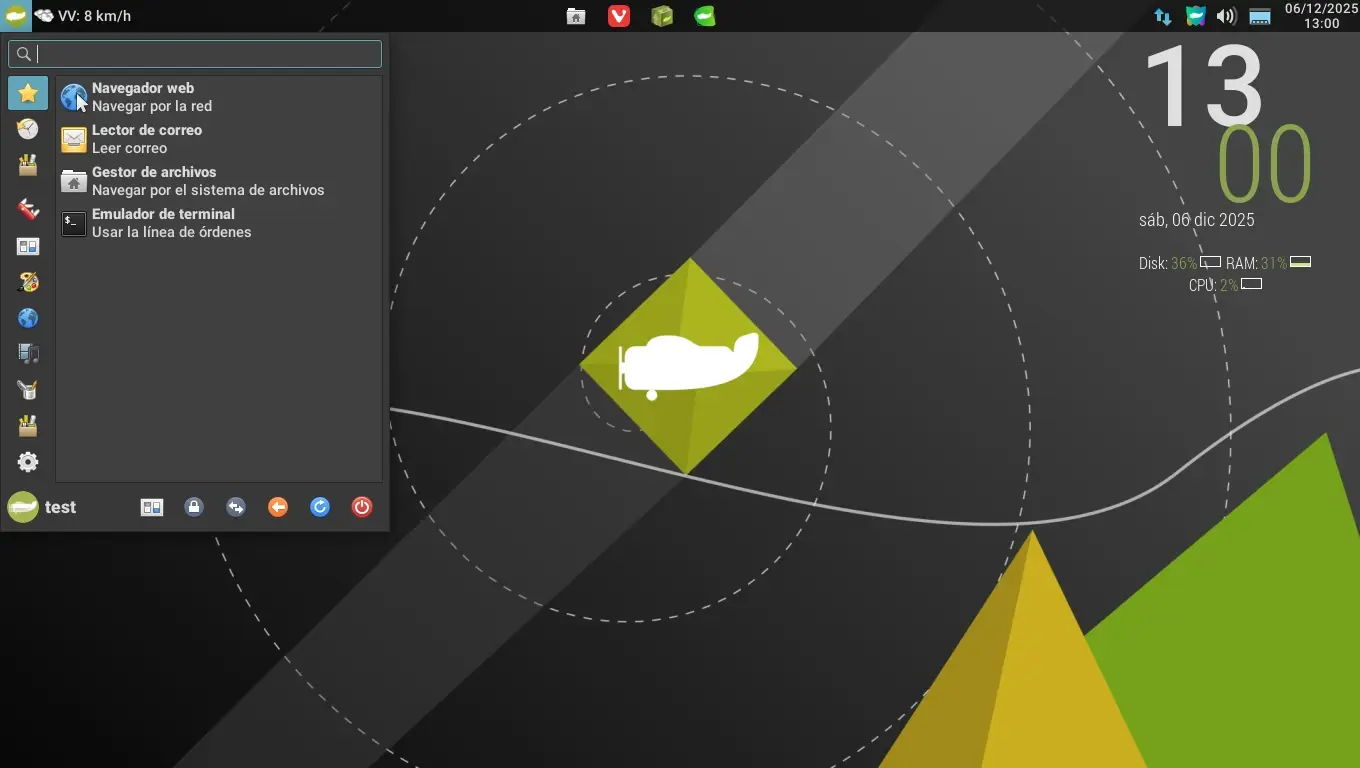The height and width of the screenshot is (768, 1360).
Task: Switch user with the two-arrows button
Action: (236, 507)
